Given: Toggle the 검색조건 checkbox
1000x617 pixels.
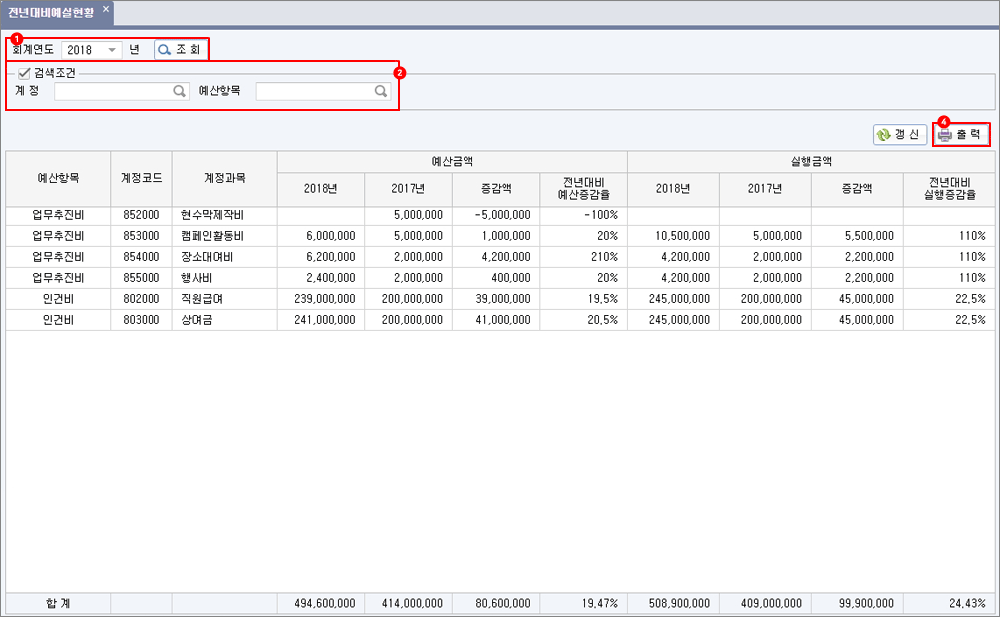Looking at the screenshot, I should click(24, 72).
